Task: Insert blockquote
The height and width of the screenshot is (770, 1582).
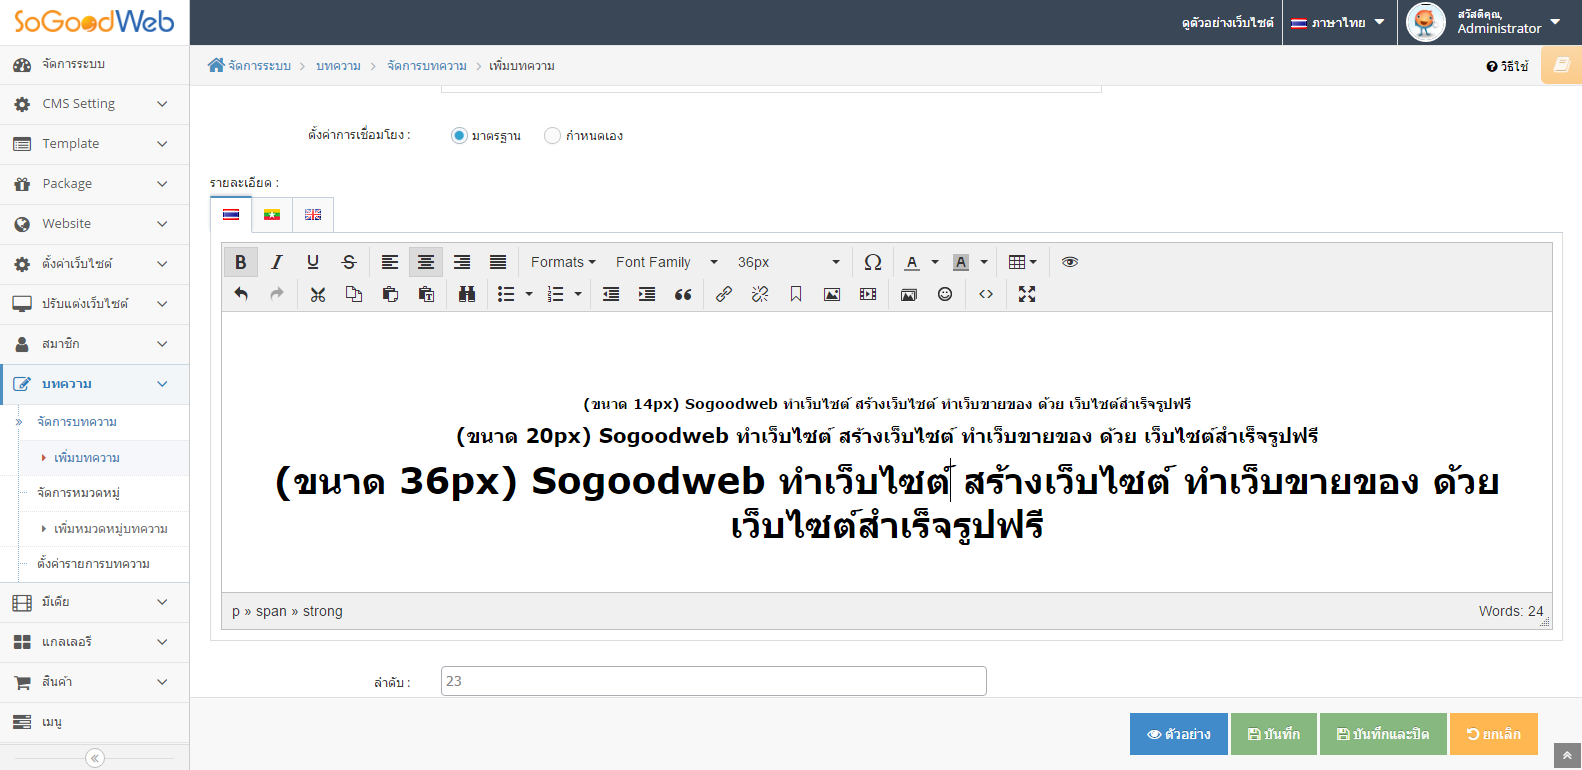Action: [x=683, y=294]
